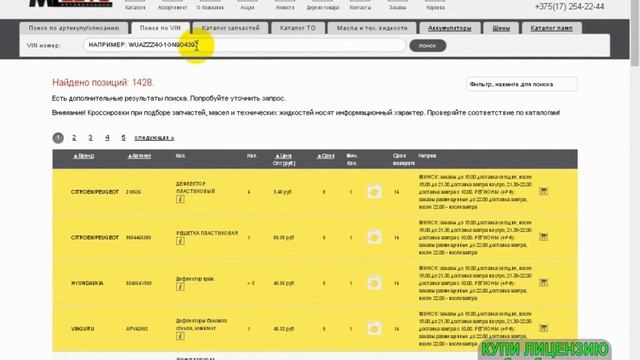Click РЕШЕТКА ПЛАСТИКОВАЯ product name
Image resolution: width=640 pixels, height=360 pixels.
pos(207,233)
